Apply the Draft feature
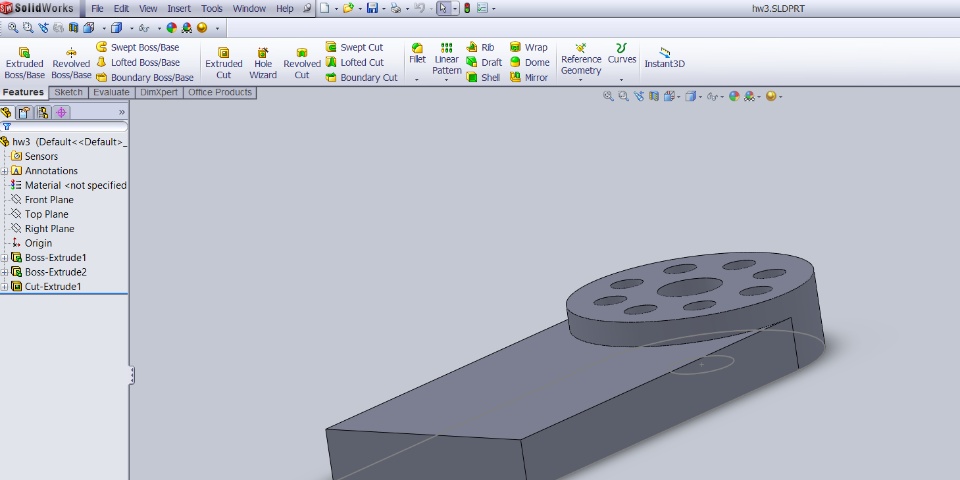This screenshot has width=960, height=480. [x=484, y=62]
